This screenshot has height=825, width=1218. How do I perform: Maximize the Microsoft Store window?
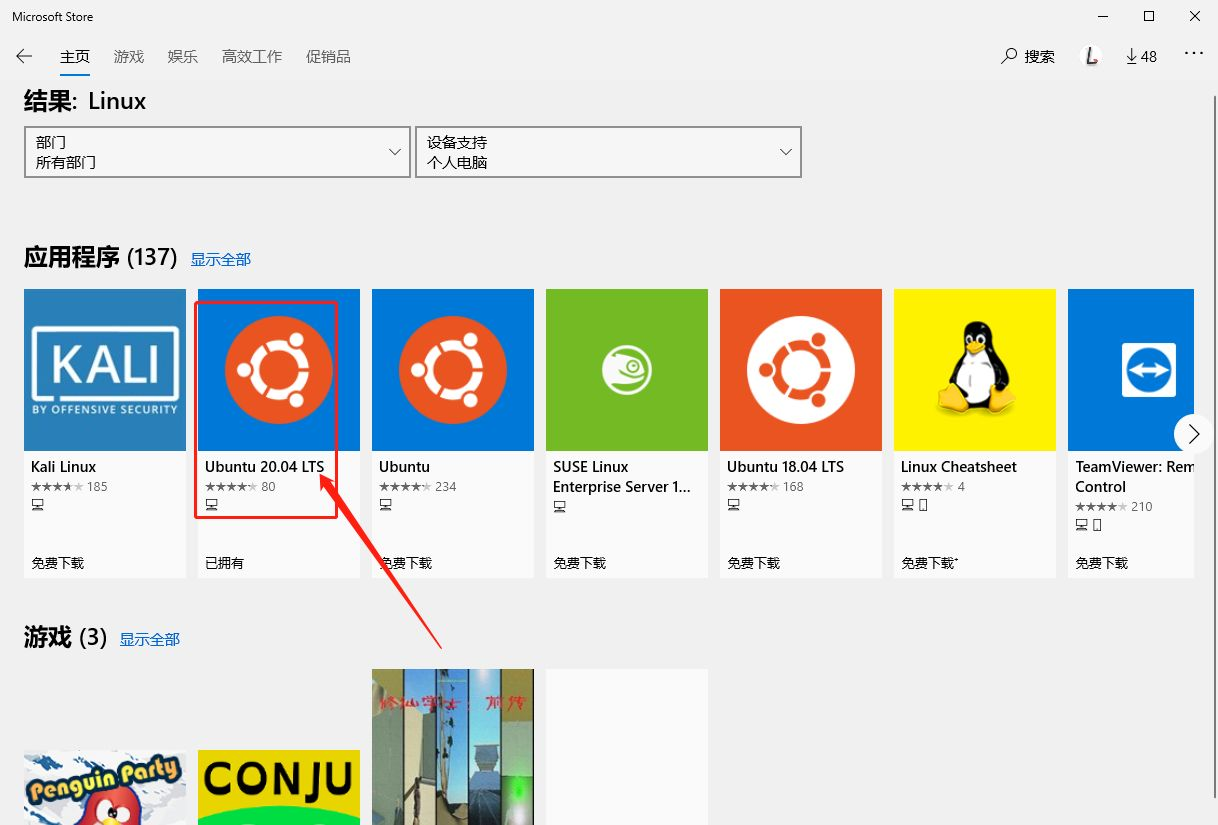point(1149,16)
